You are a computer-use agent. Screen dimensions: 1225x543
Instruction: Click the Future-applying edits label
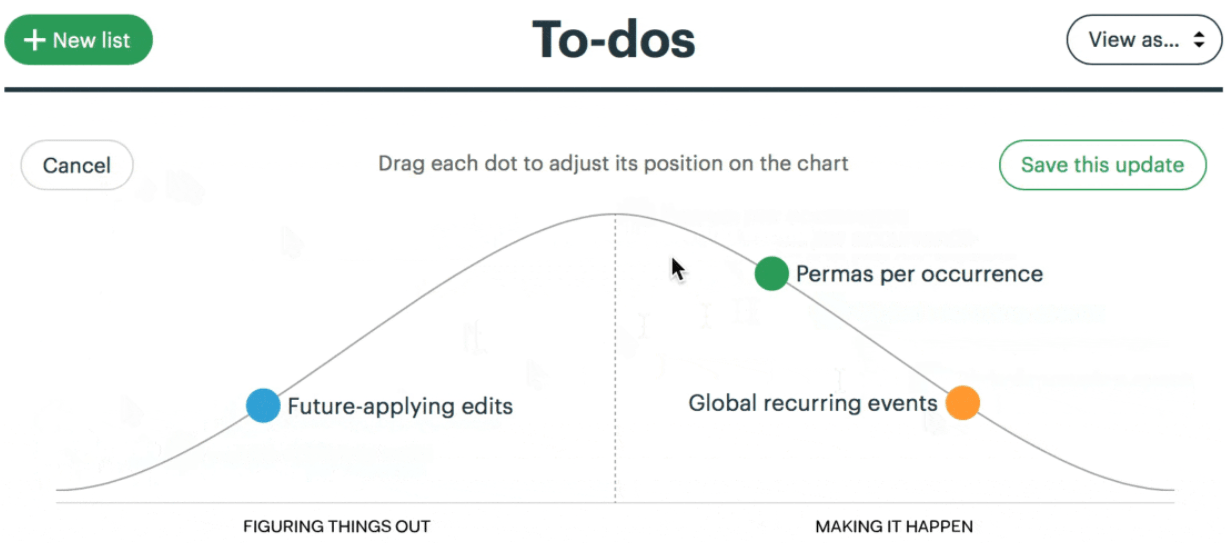400,407
